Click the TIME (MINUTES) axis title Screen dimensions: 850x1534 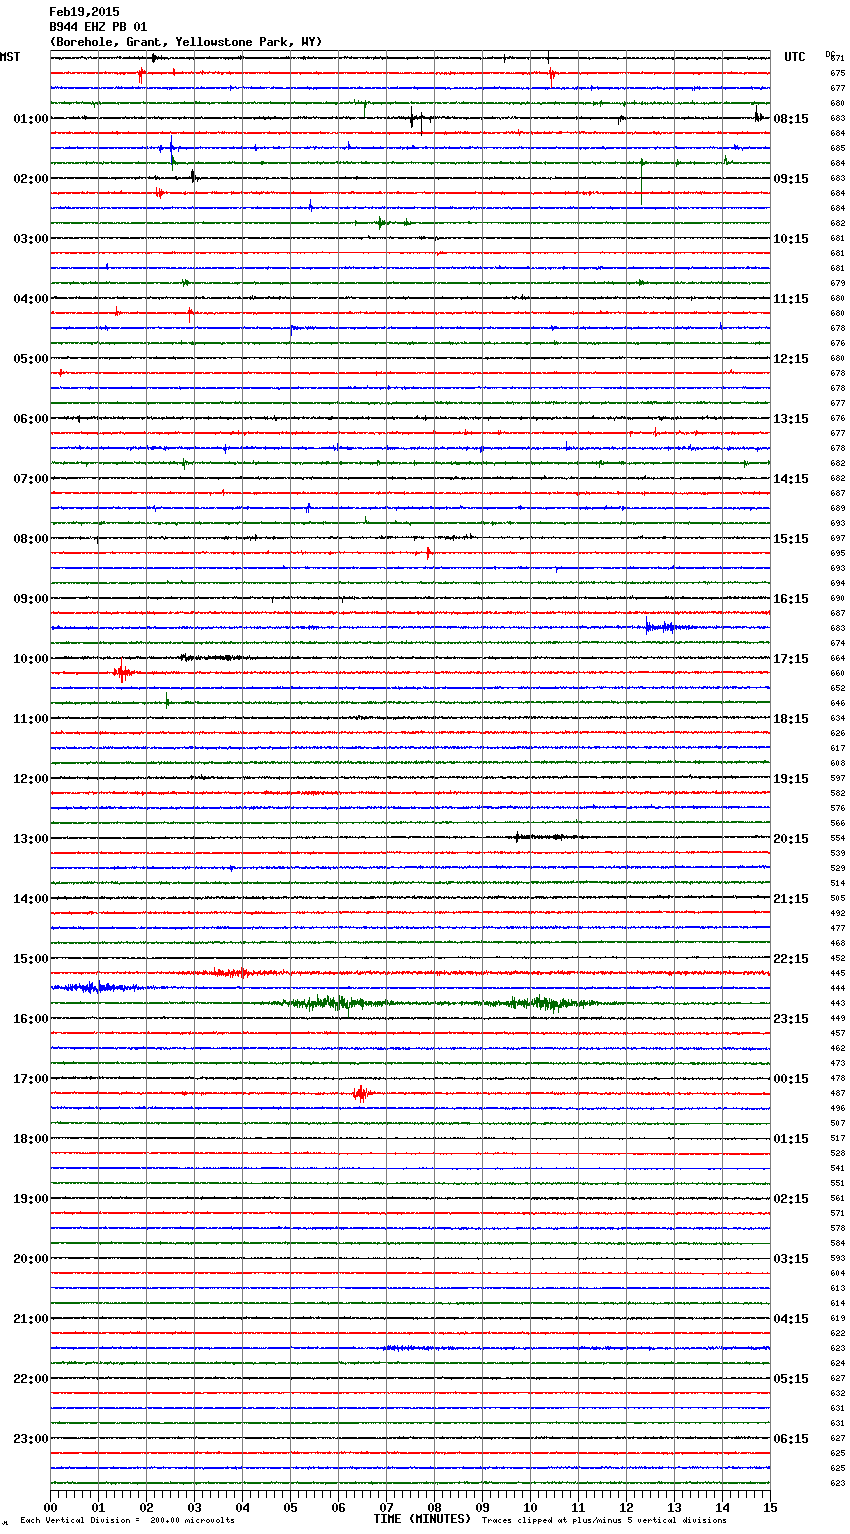point(422,1519)
